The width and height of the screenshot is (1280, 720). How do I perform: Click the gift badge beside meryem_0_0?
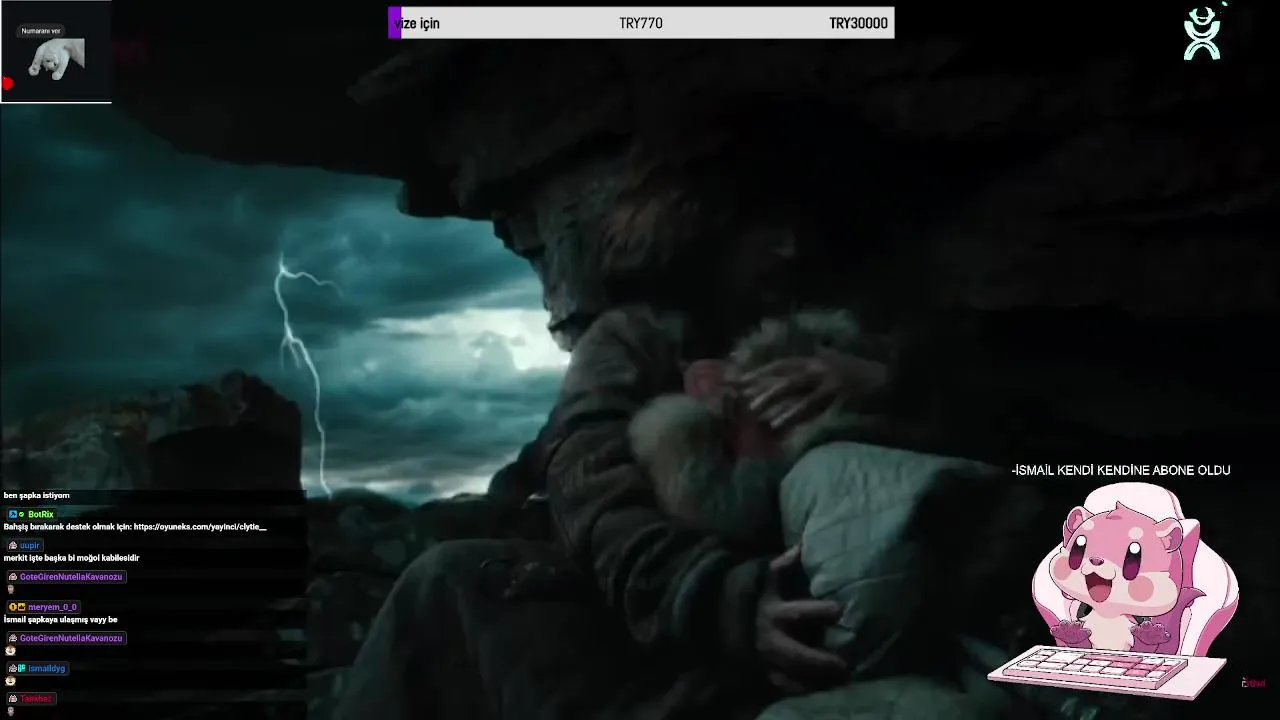pyautogui.click(x=21, y=607)
